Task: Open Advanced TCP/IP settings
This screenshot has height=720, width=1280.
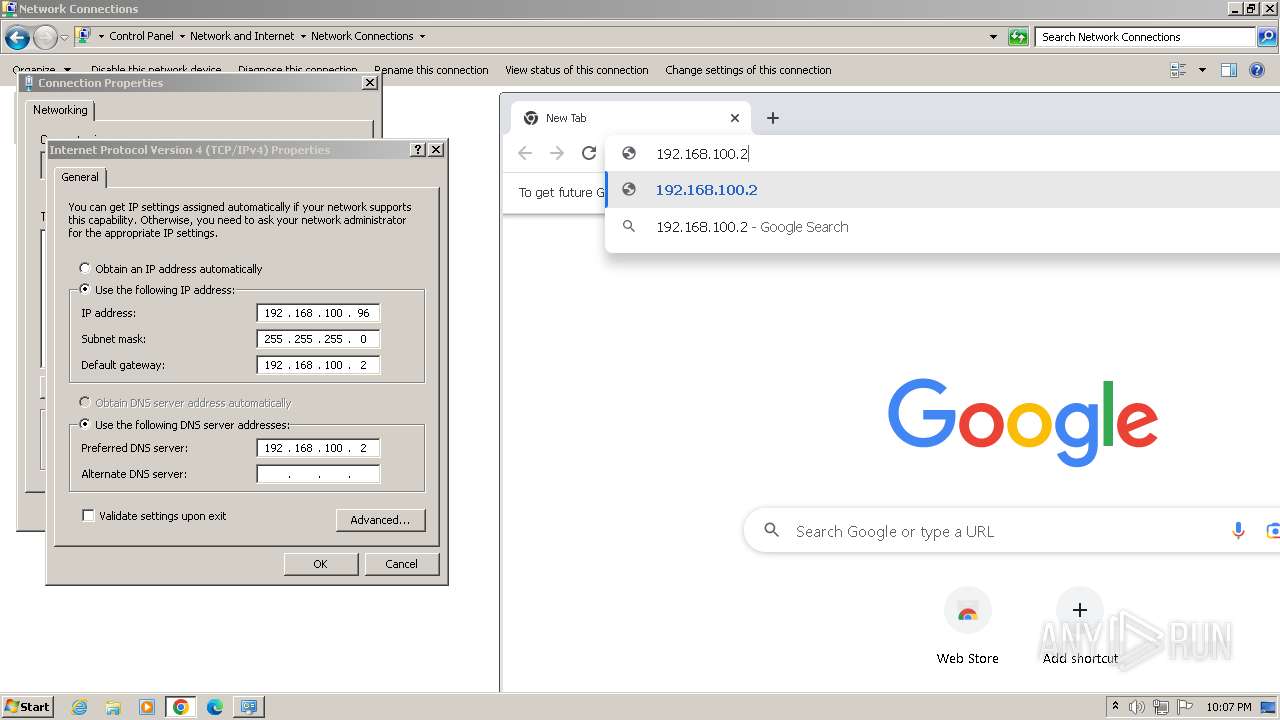Action: pos(380,520)
